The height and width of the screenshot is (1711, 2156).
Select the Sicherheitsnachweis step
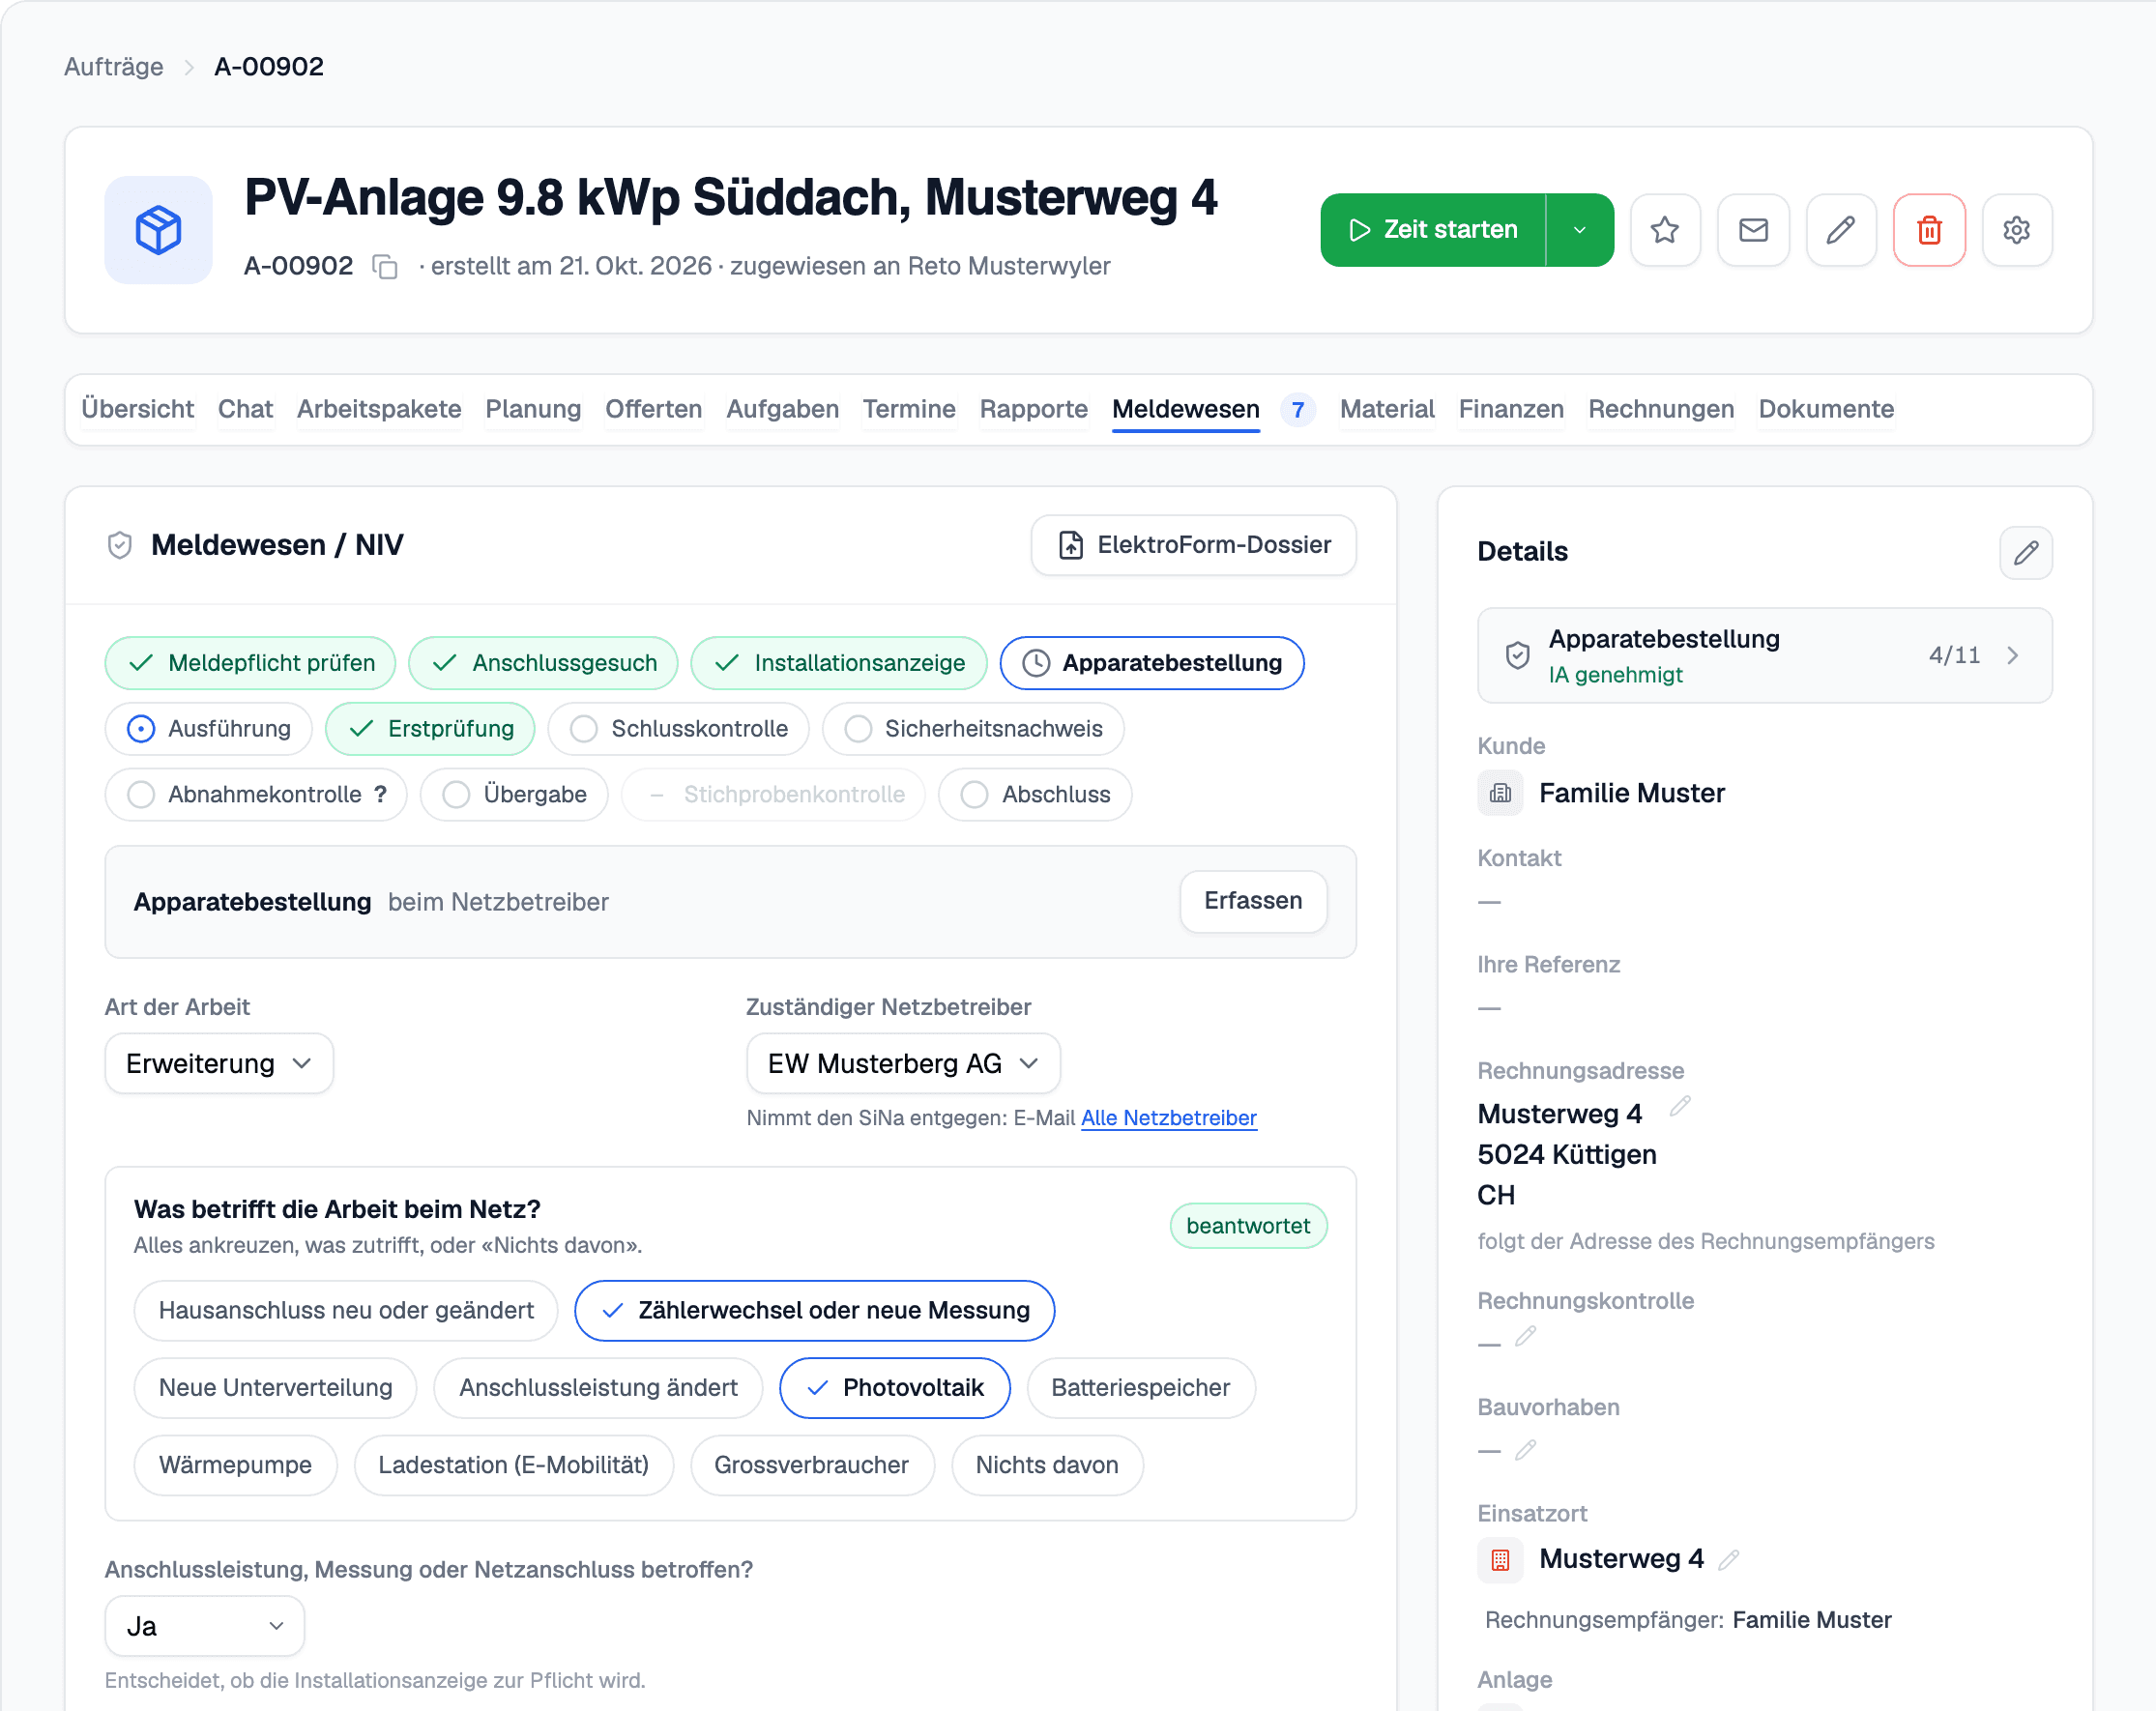point(972,729)
